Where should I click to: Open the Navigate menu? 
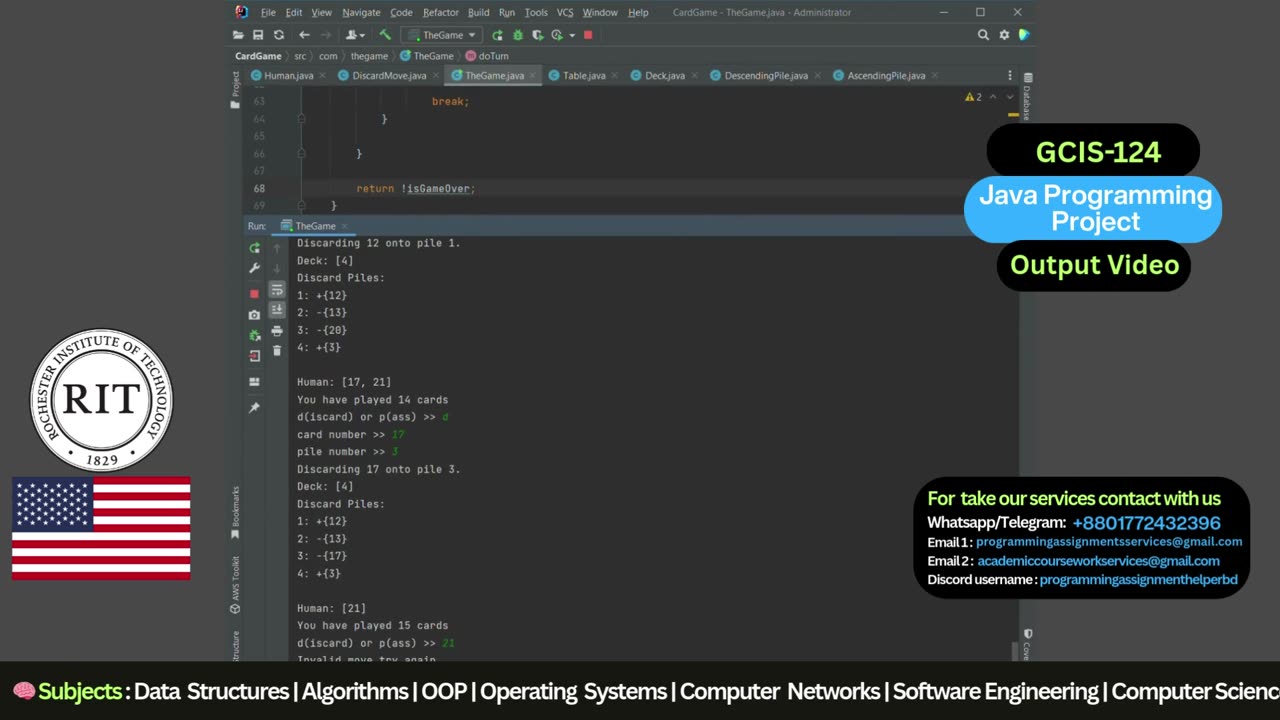click(x=361, y=13)
